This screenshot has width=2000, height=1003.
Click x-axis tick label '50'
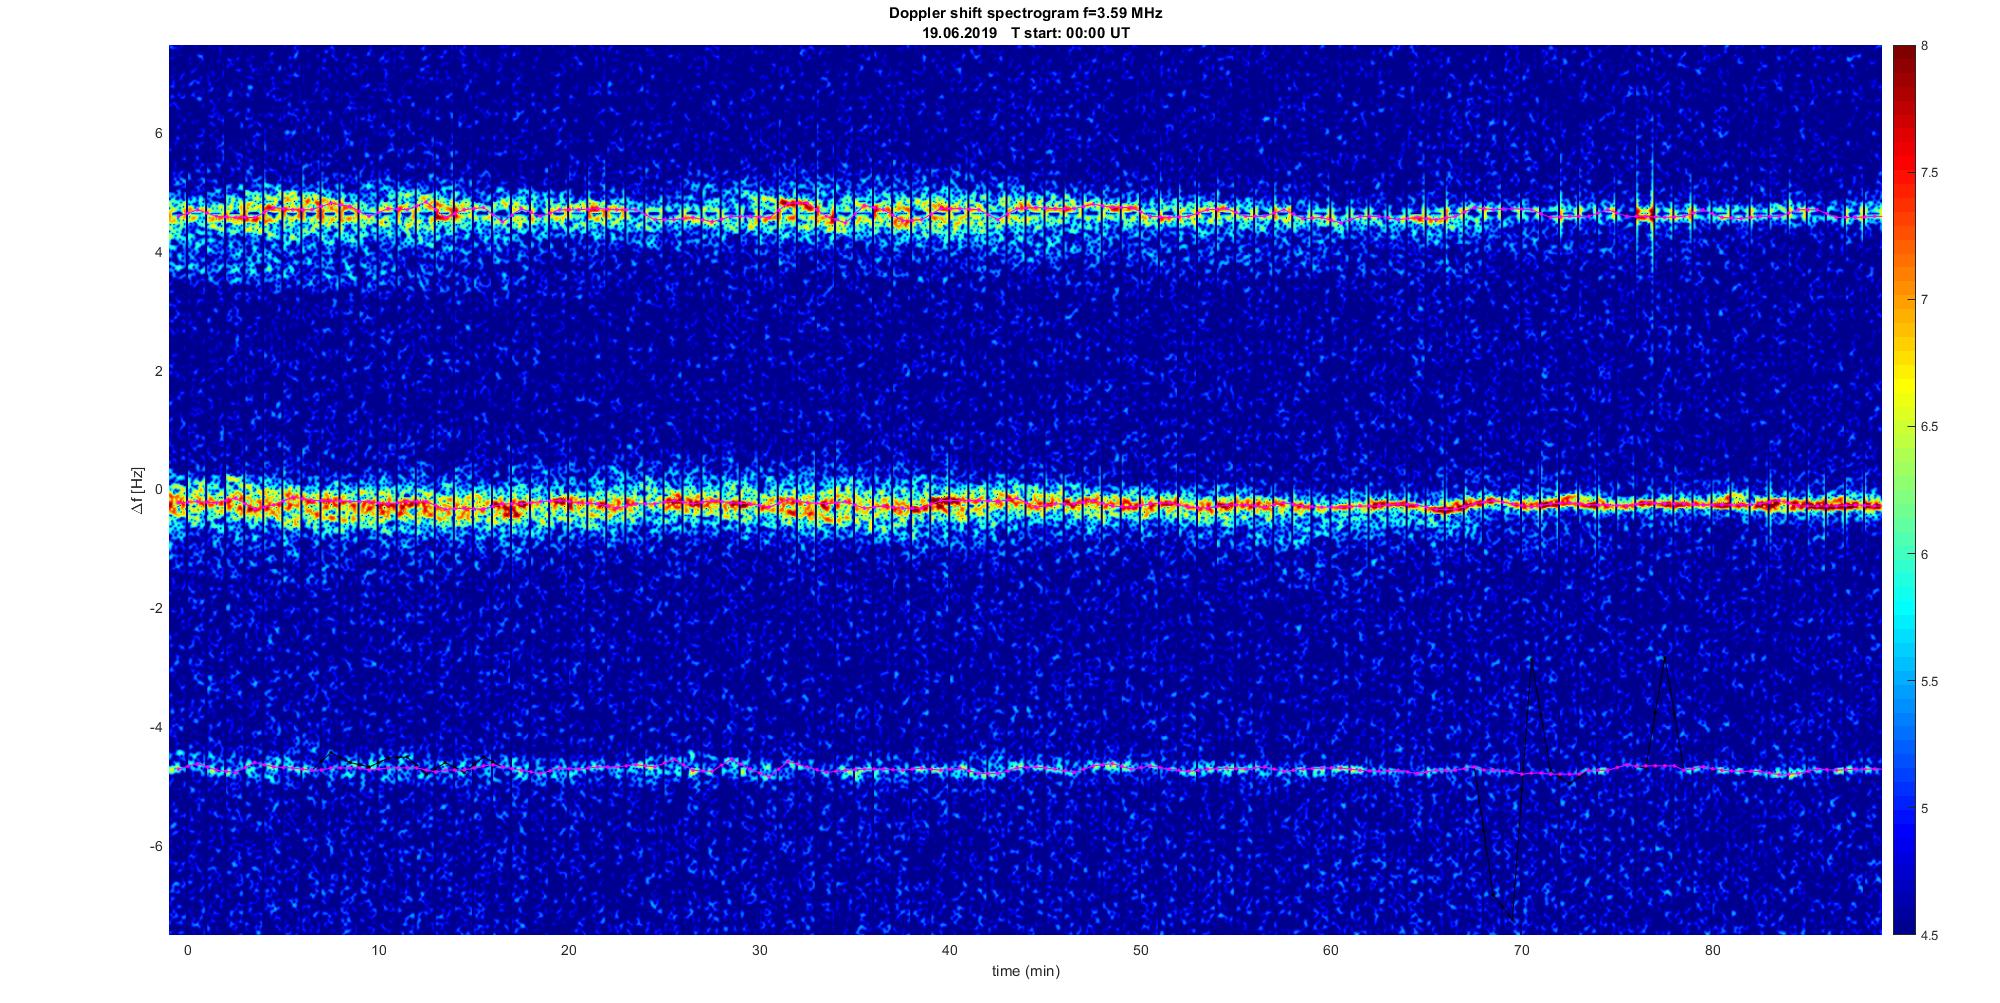tap(1141, 950)
